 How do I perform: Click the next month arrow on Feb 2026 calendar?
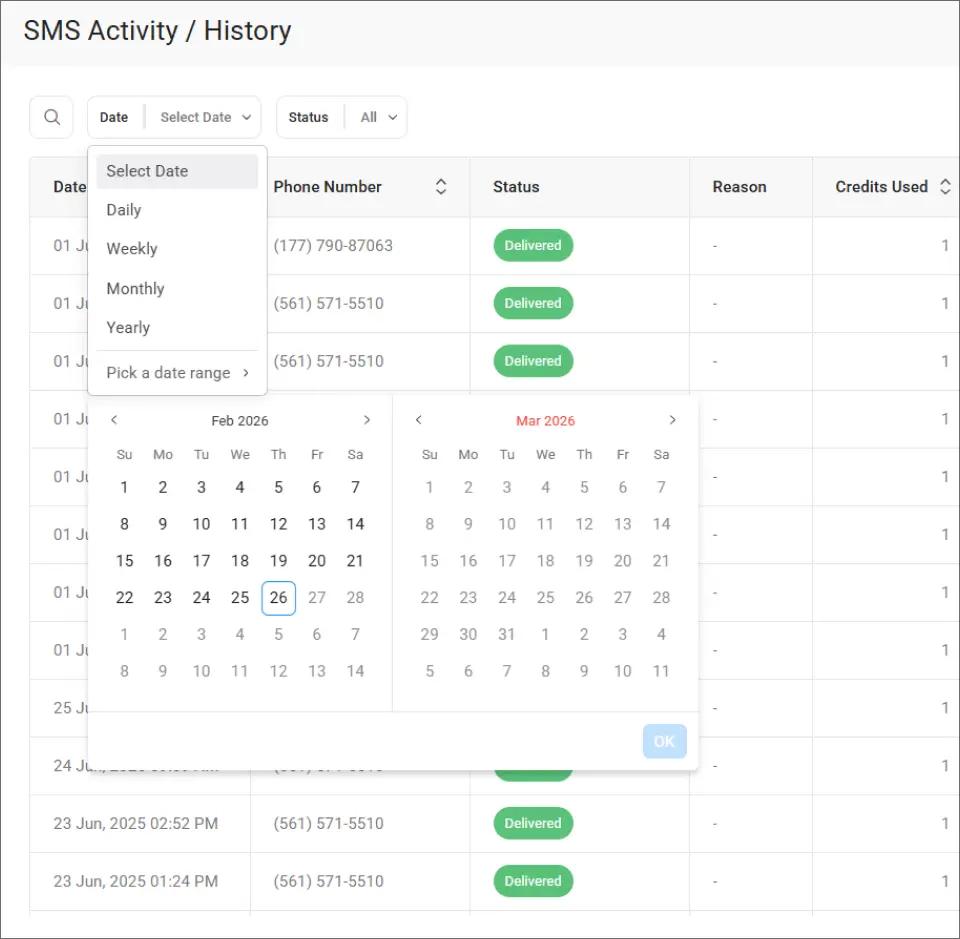(367, 420)
